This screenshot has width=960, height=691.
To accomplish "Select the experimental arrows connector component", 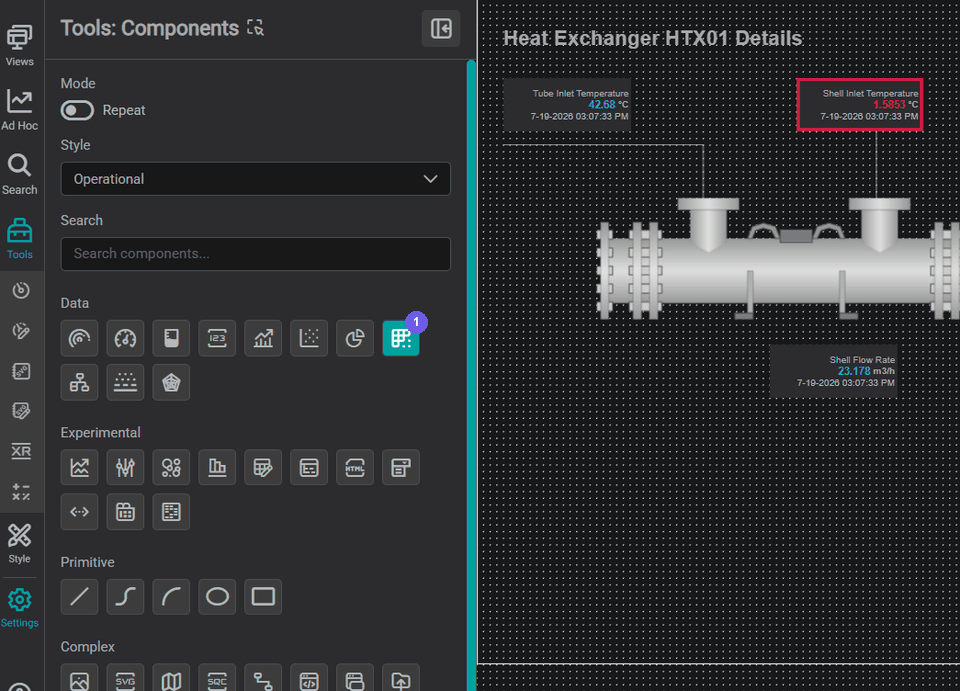I will [80, 512].
